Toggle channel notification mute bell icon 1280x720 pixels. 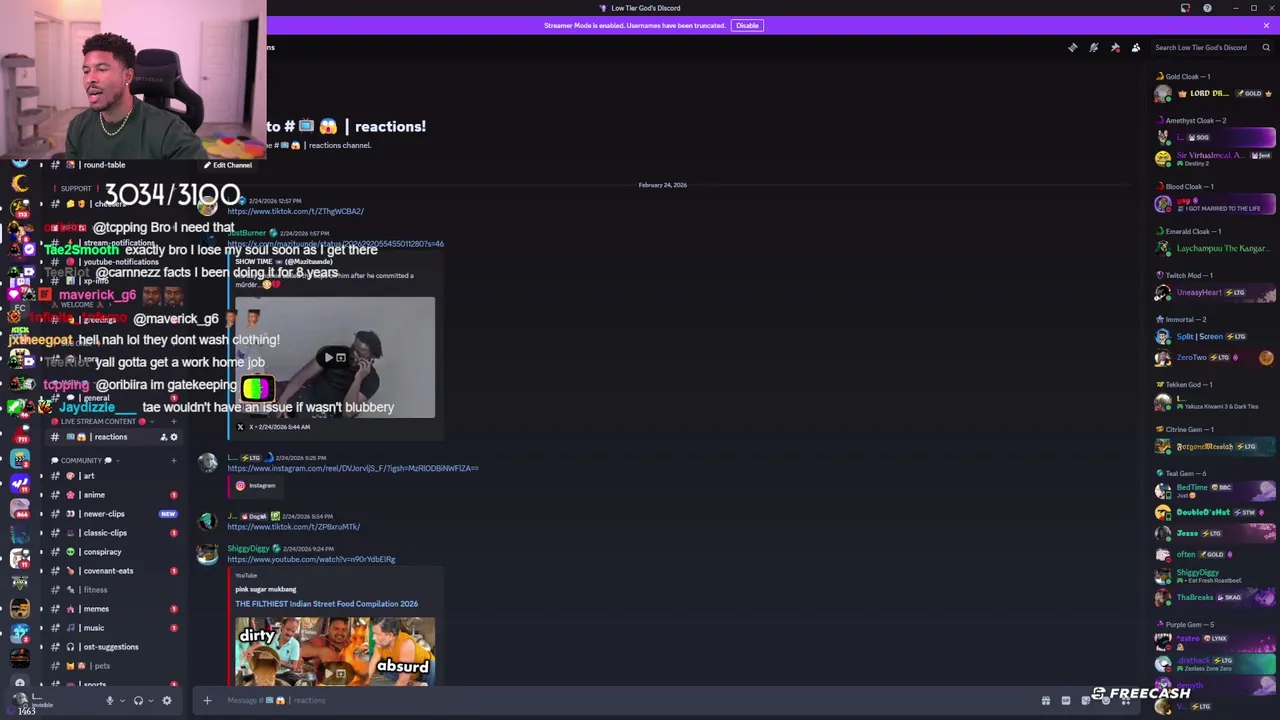1094,47
